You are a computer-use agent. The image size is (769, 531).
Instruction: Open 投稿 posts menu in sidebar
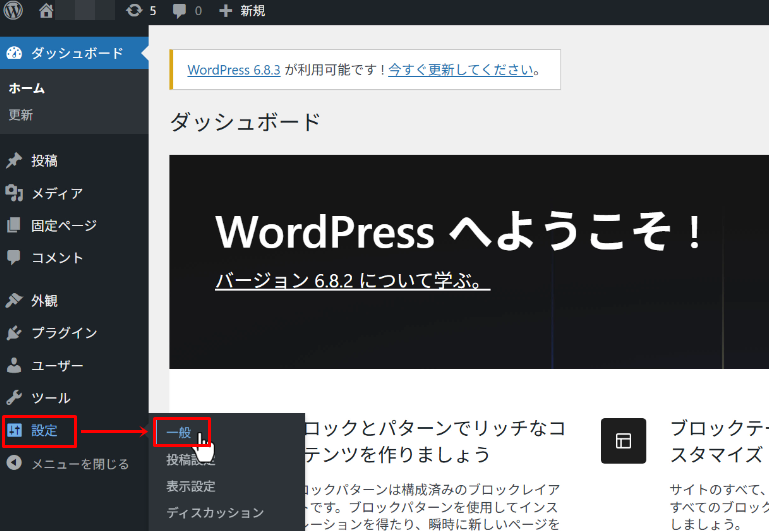44,161
